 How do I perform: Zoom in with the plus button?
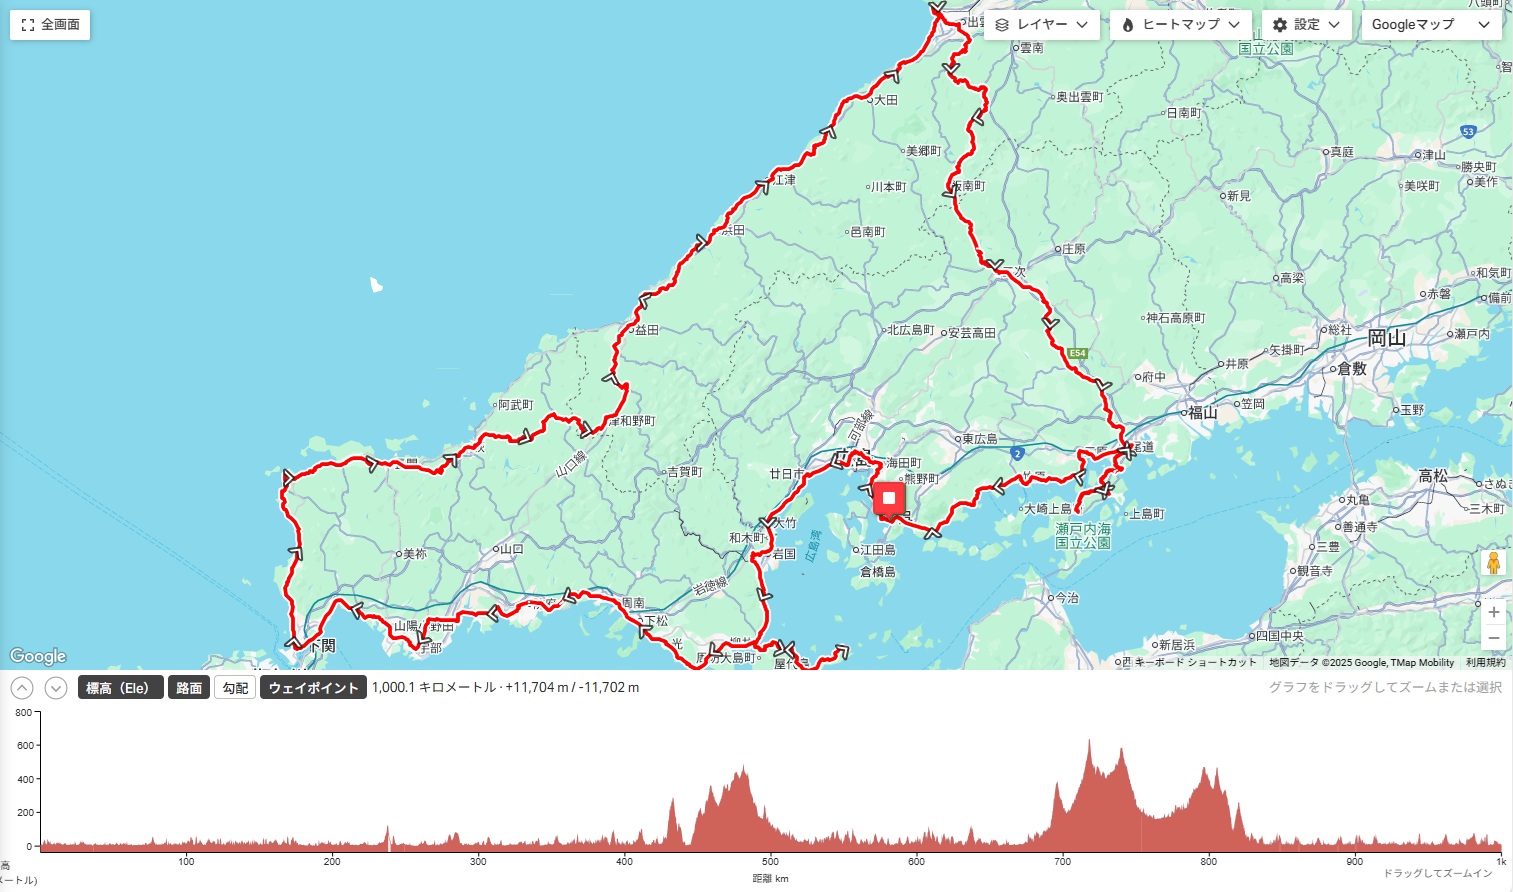pos(1493,612)
